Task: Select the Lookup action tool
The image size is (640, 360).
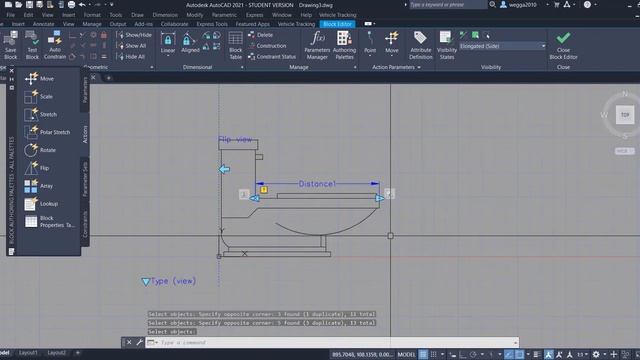Action: tap(41, 204)
